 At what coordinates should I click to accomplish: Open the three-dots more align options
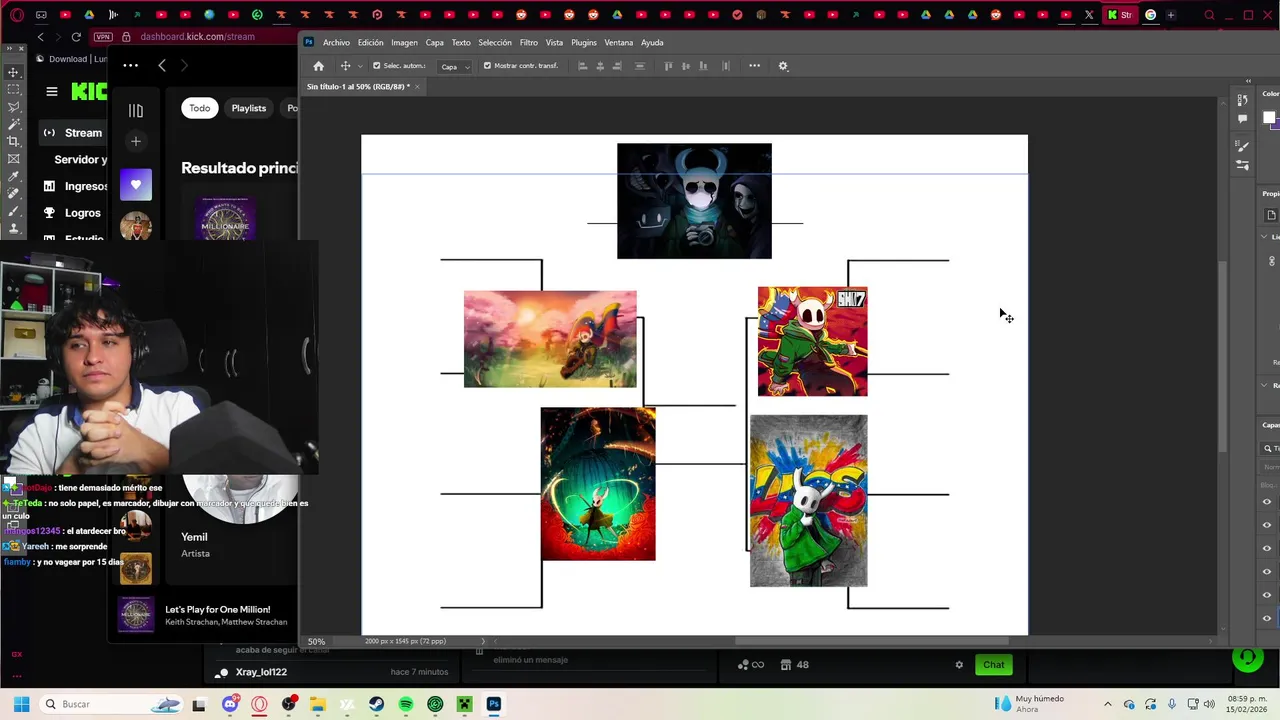click(x=754, y=66)
